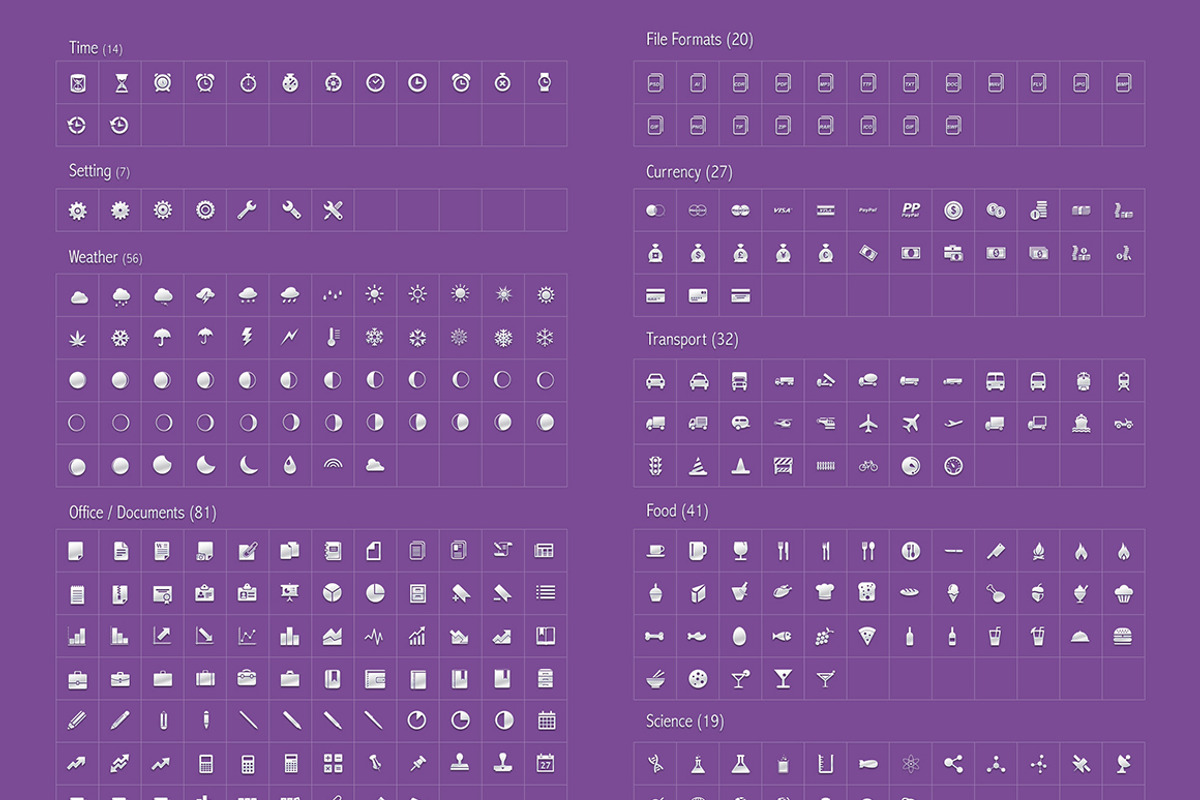
Task: Click the MP3 file format icon
Action: click(825, 83)
